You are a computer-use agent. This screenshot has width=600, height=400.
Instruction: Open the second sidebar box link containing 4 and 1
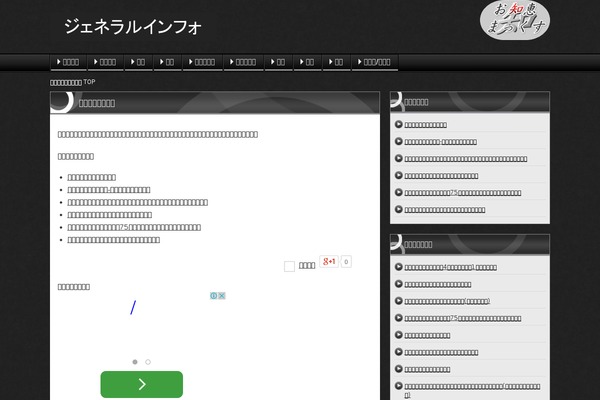point(450,267)
